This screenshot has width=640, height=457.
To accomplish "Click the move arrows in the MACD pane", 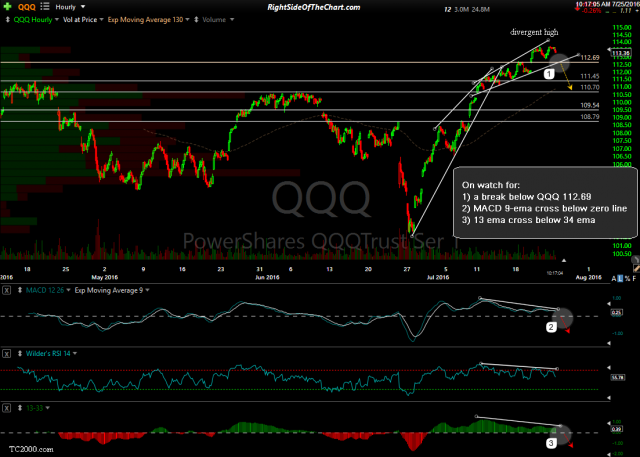I will pos(20,291).
